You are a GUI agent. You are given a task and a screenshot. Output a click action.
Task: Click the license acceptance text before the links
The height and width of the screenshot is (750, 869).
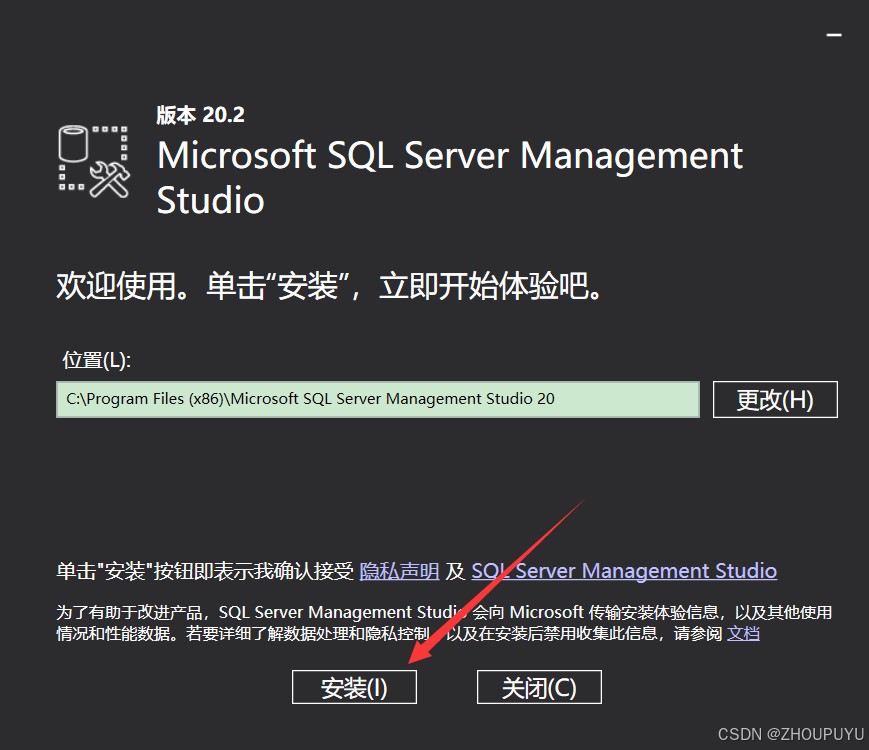coord(205,571)
